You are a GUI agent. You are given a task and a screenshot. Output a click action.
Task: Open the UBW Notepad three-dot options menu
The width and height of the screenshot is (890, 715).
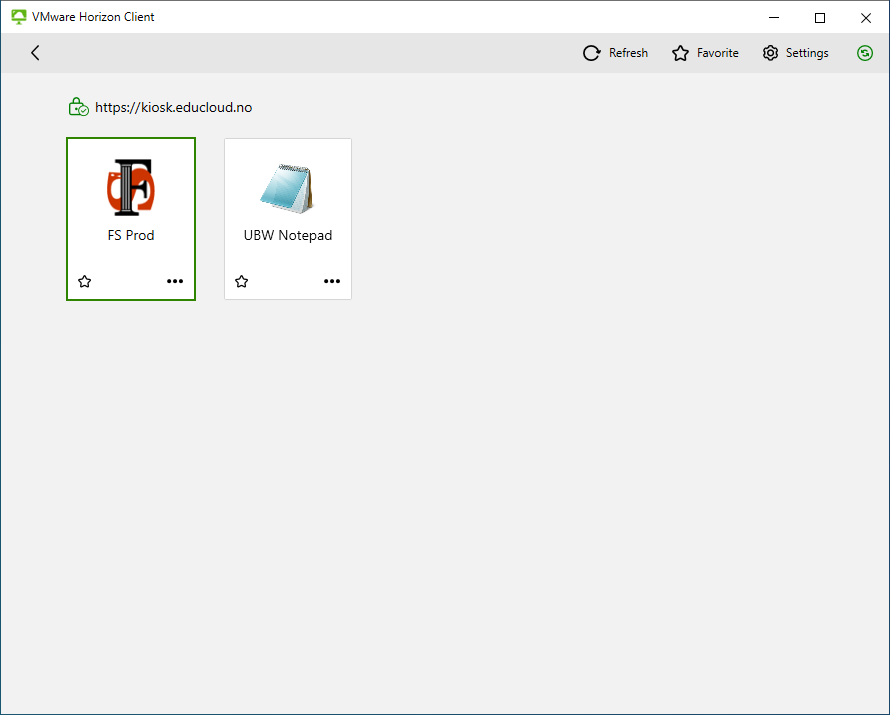[x=332, y=281]
